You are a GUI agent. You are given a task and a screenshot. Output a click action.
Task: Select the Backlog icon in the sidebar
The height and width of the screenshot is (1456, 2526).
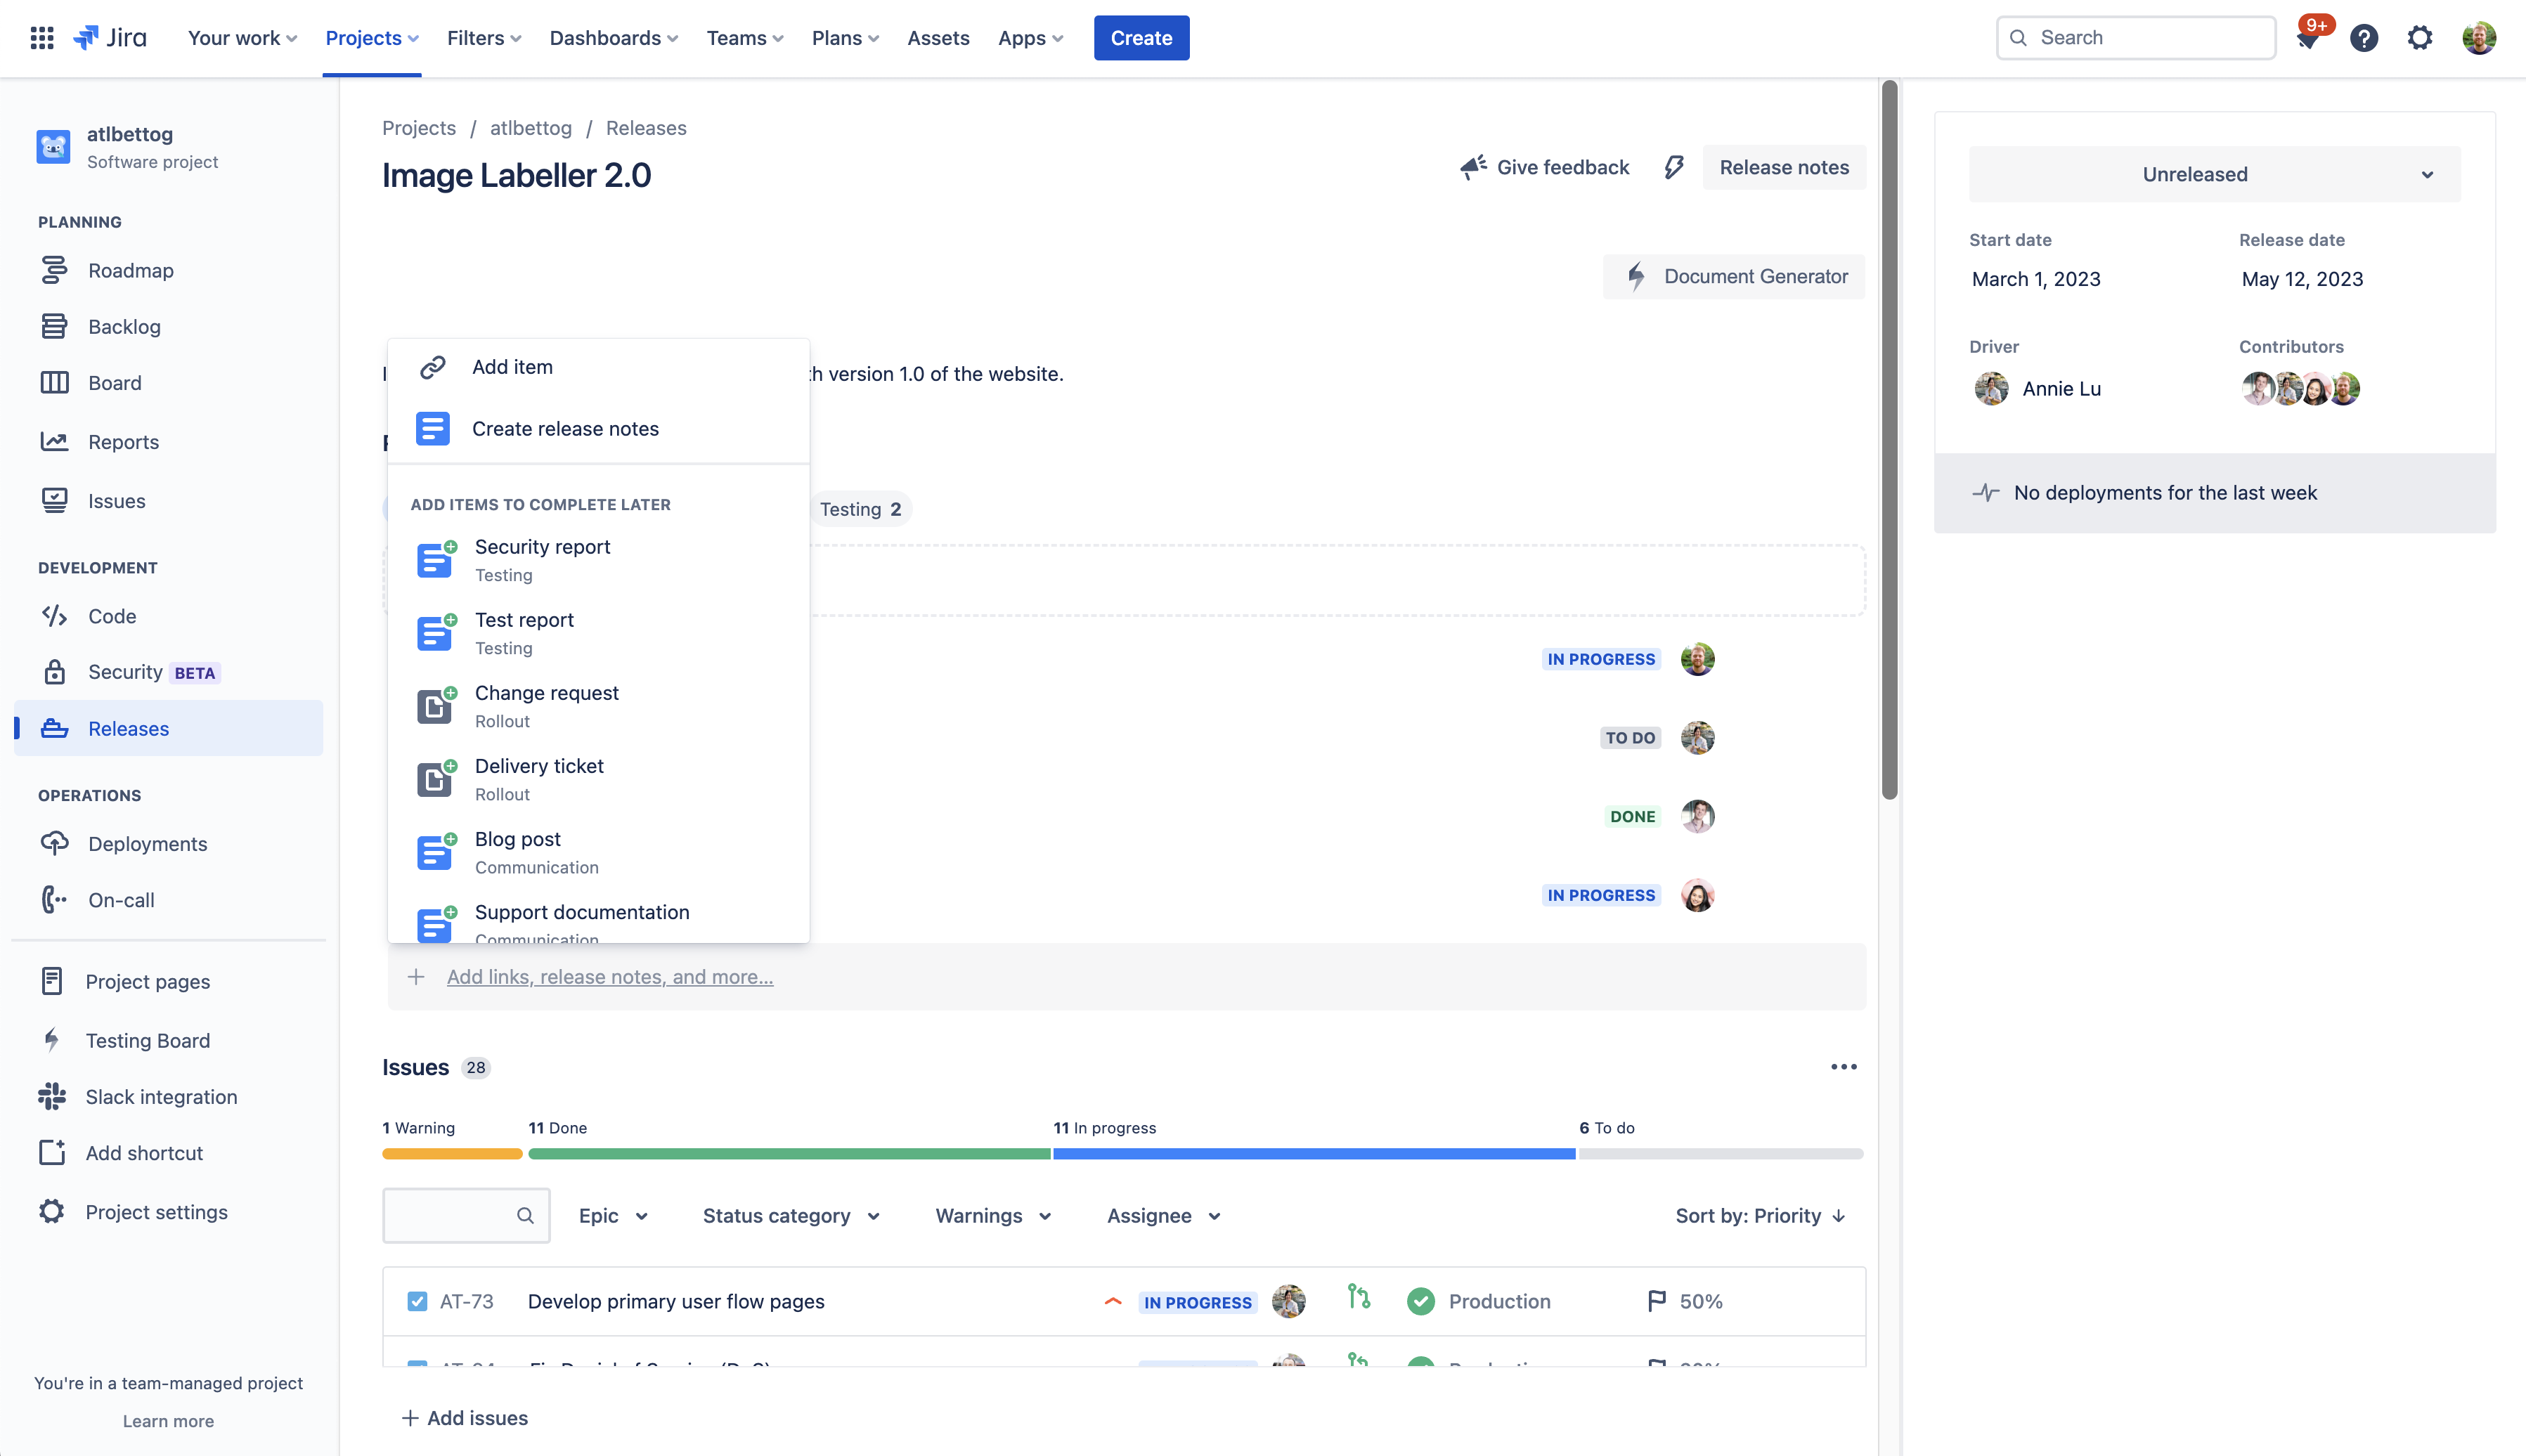tap(55, 326)
